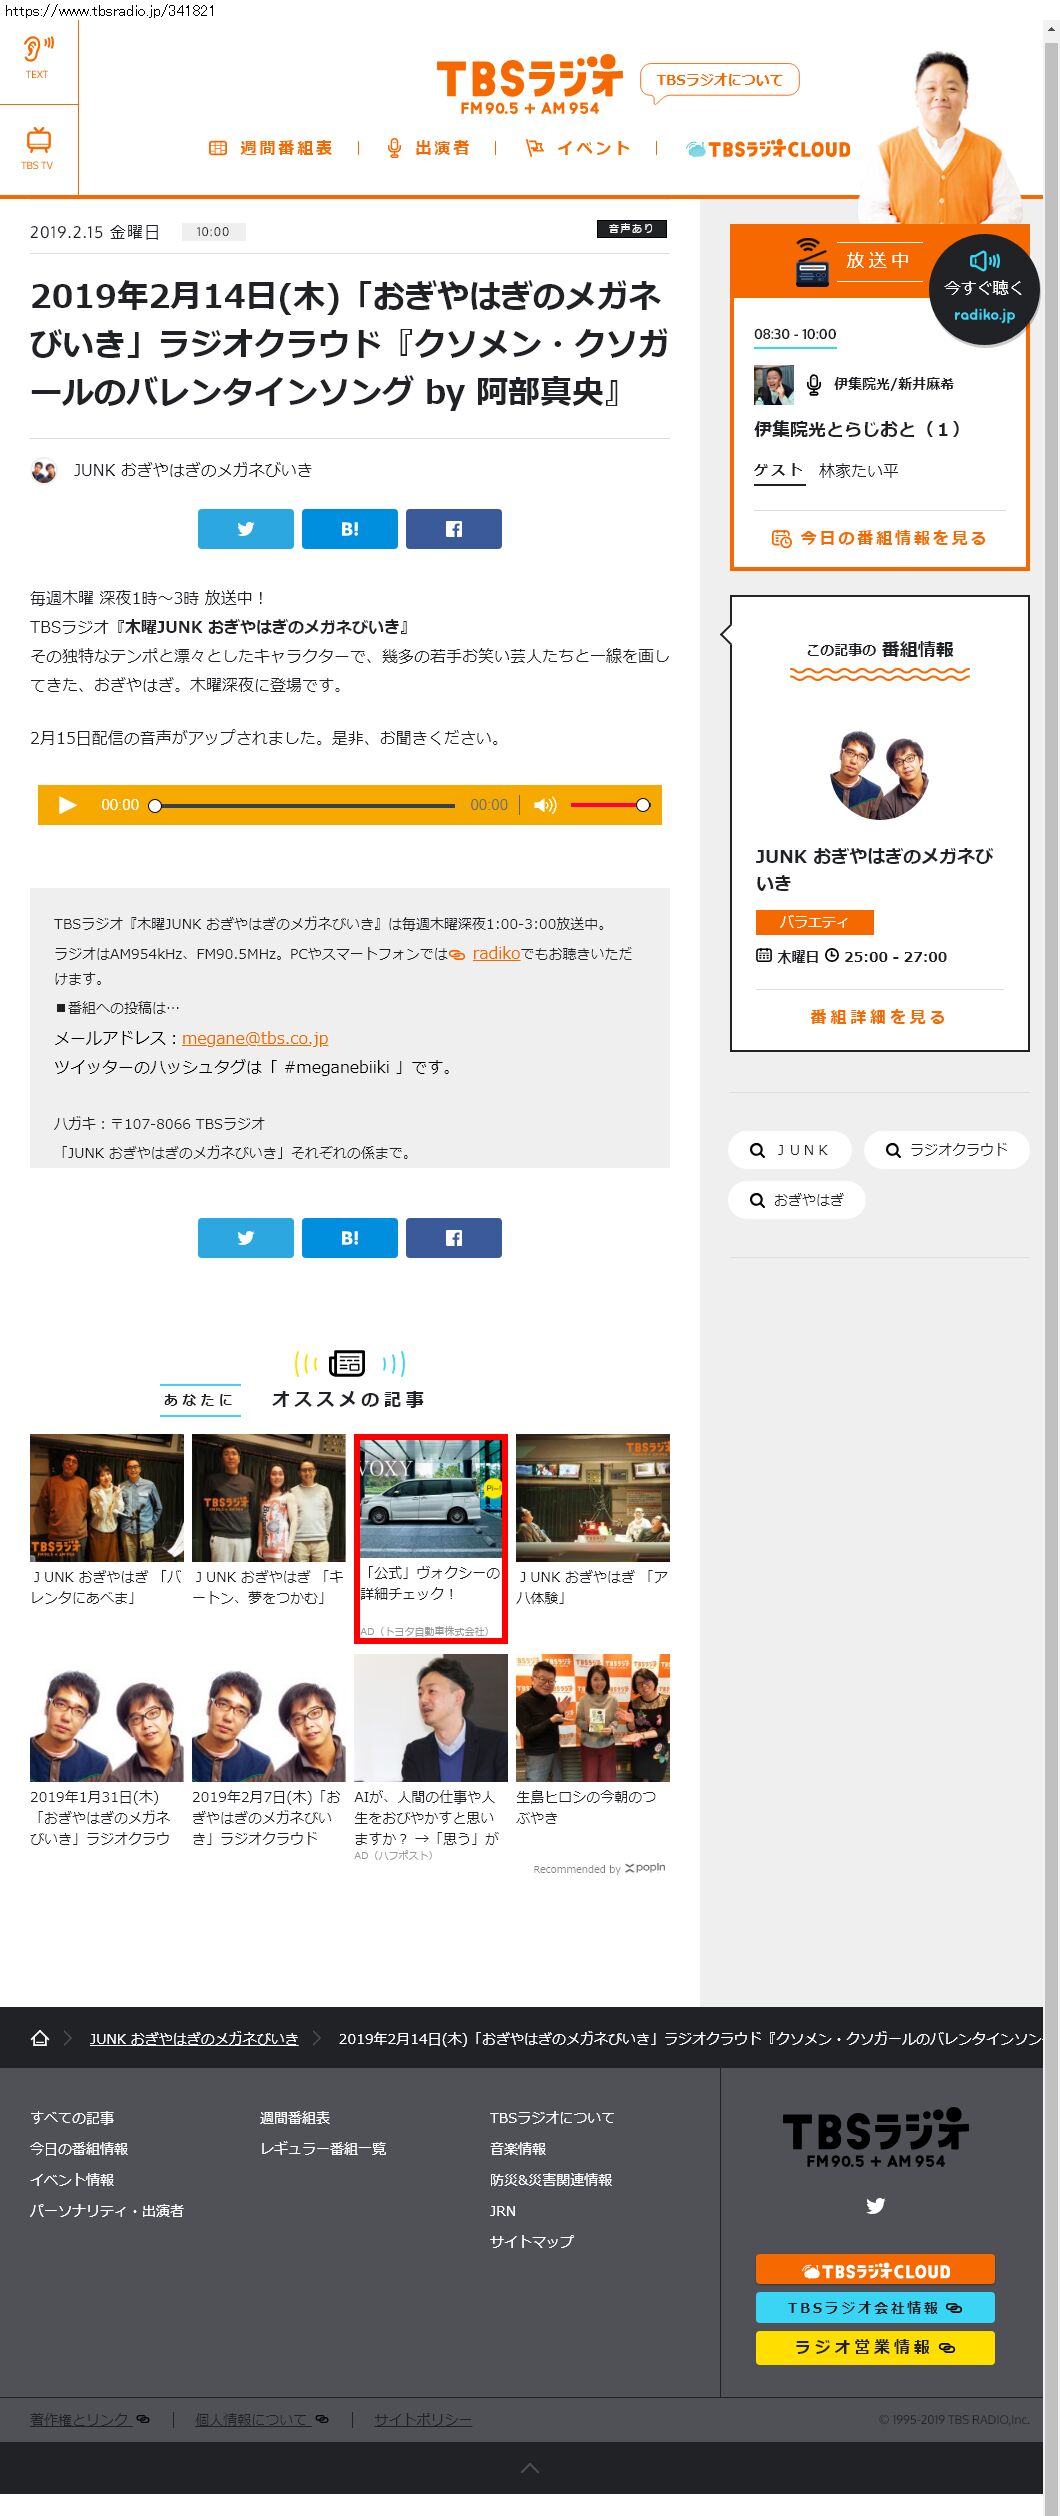The image size is (1060, 2516).
Task: Open article 「アハ体験」 thumbnail
Action: click(593, 1497)
